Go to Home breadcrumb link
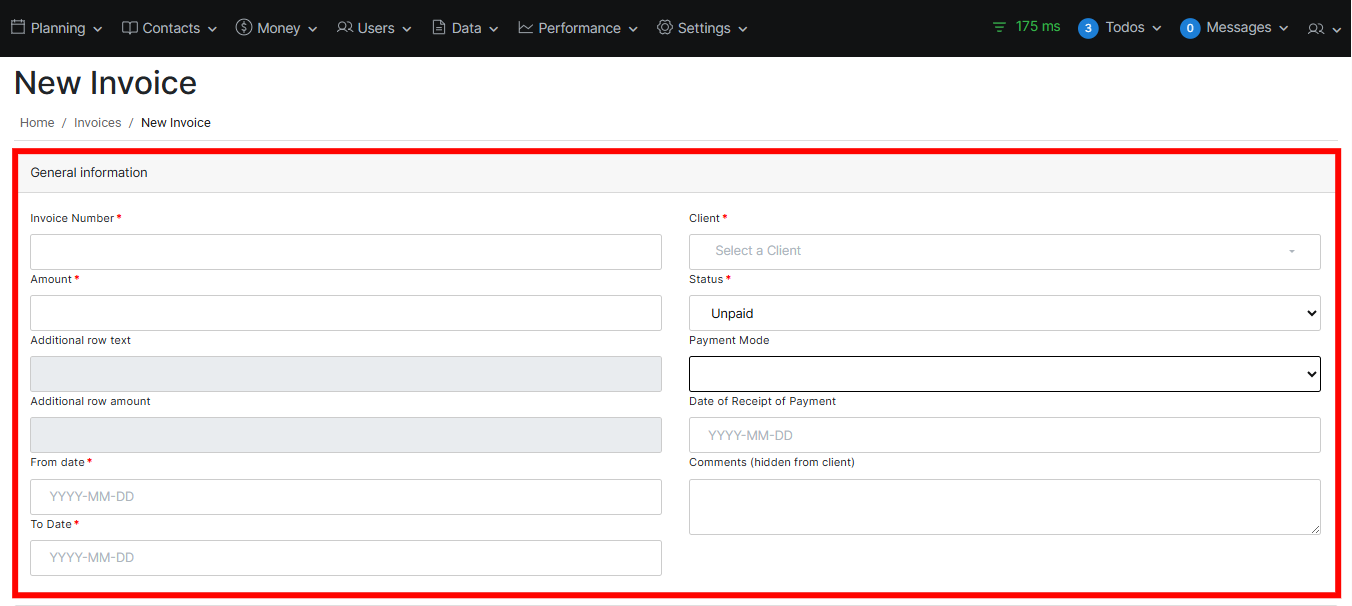The width and height of the screenshot is (1352, 606). pos(37,123)
